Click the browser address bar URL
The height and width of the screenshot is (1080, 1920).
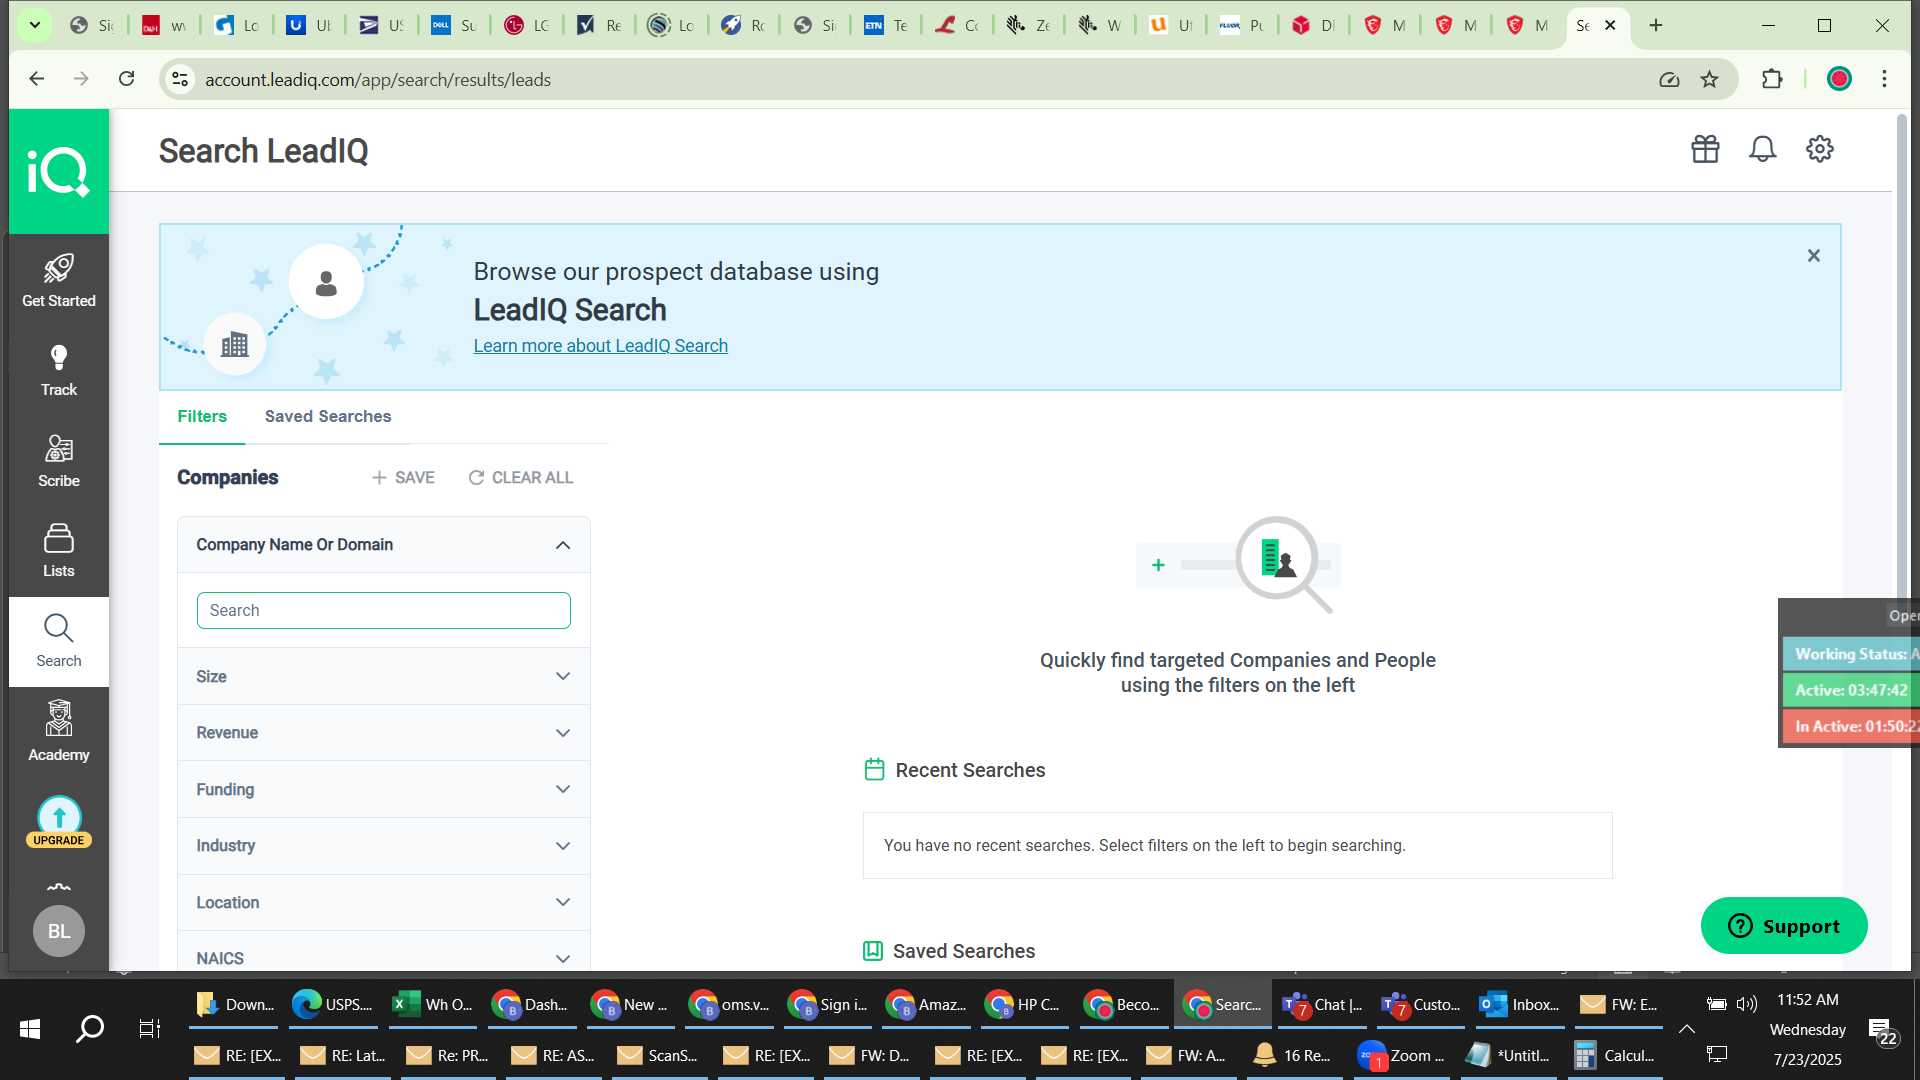coord(378,80)
